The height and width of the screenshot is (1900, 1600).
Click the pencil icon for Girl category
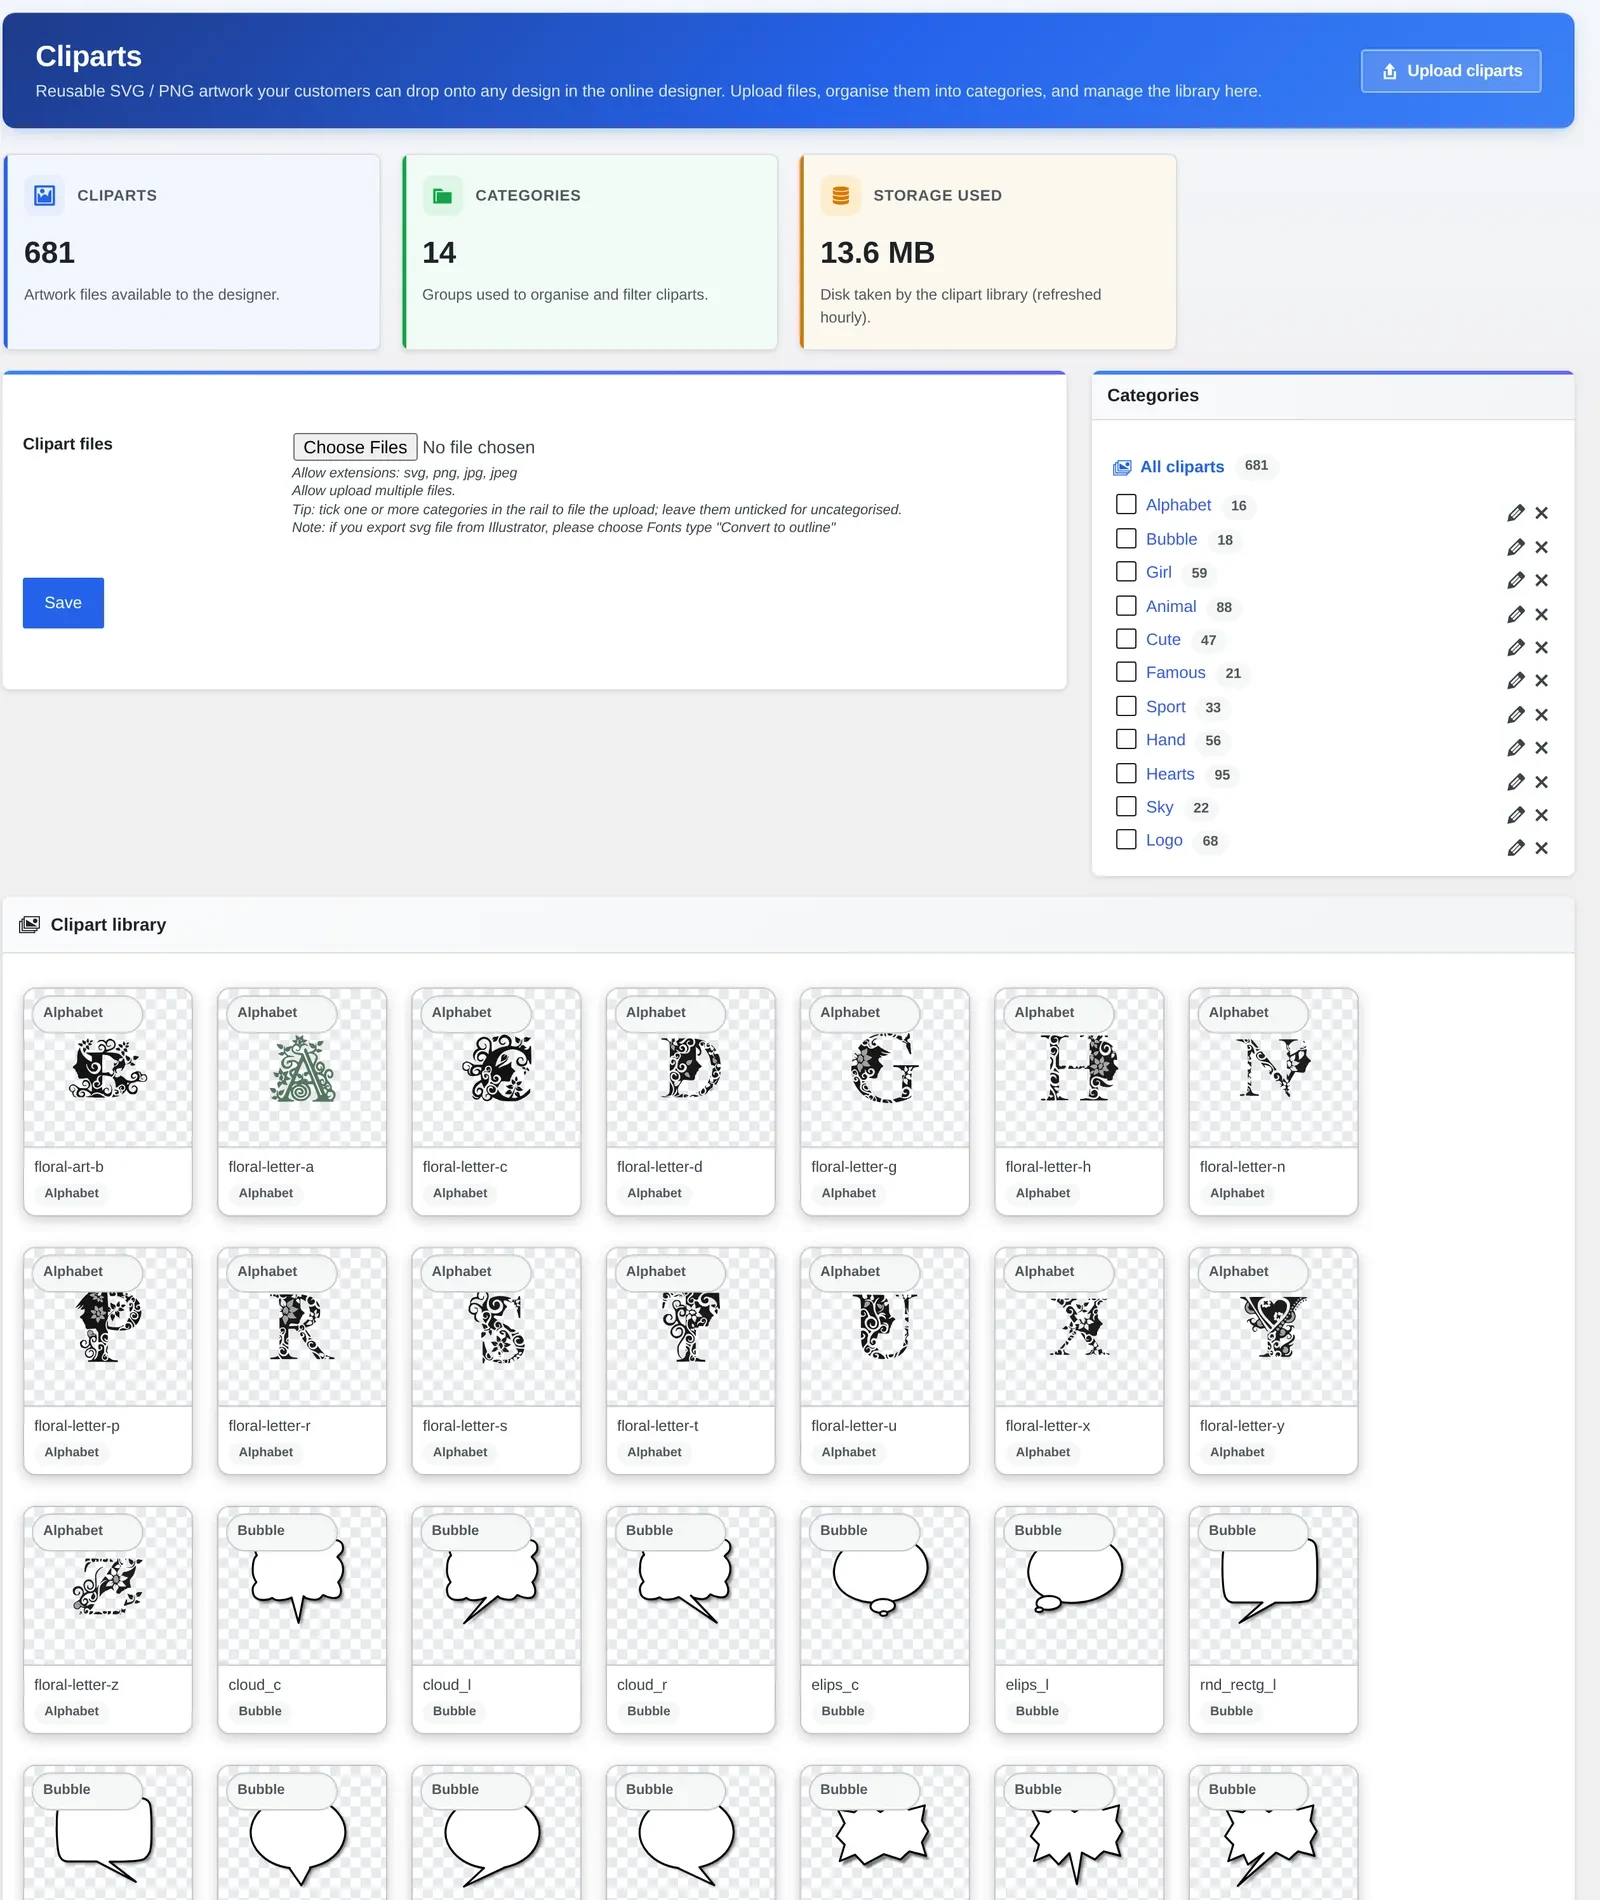[x=1516, y=580]
